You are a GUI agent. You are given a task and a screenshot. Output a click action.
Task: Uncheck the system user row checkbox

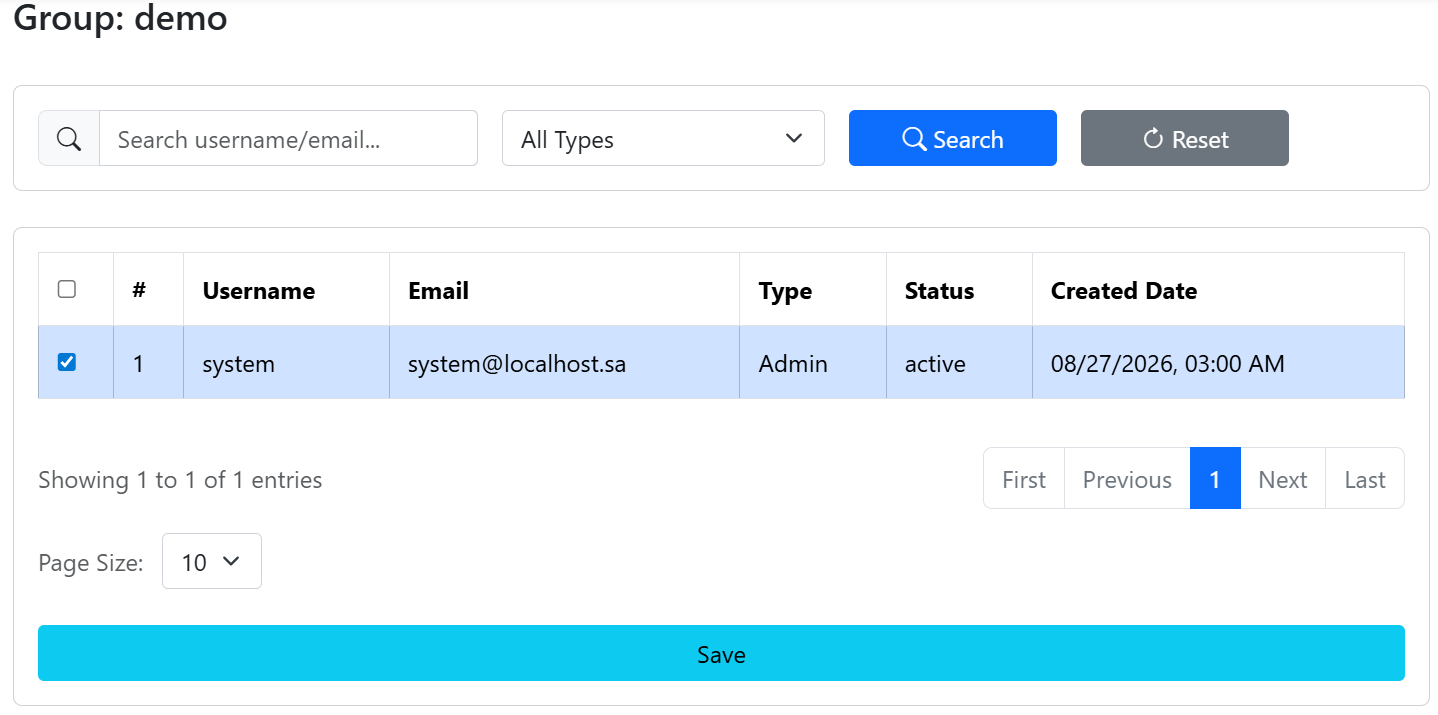[x=67, y=363]
